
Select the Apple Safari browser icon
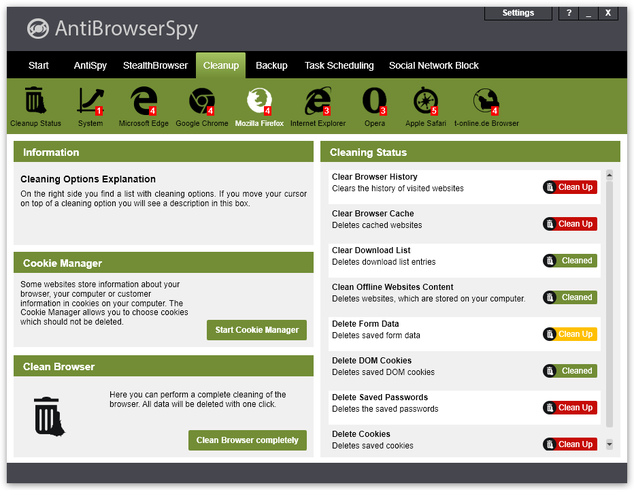pyautogui.click(x=425, y=101)
